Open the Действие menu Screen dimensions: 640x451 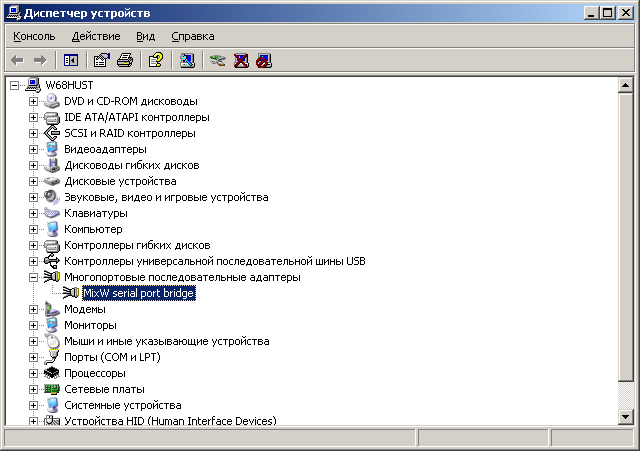click(x=96, y=36)
